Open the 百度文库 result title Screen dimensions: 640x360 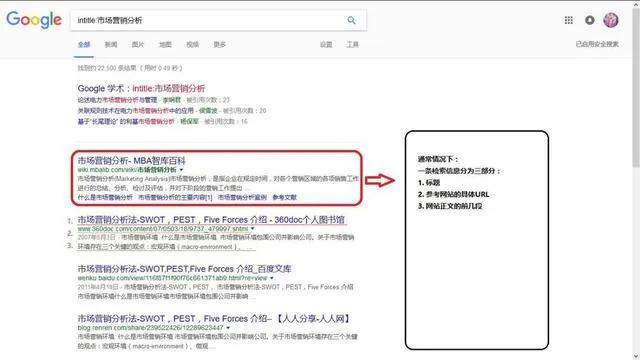(184, 269)
